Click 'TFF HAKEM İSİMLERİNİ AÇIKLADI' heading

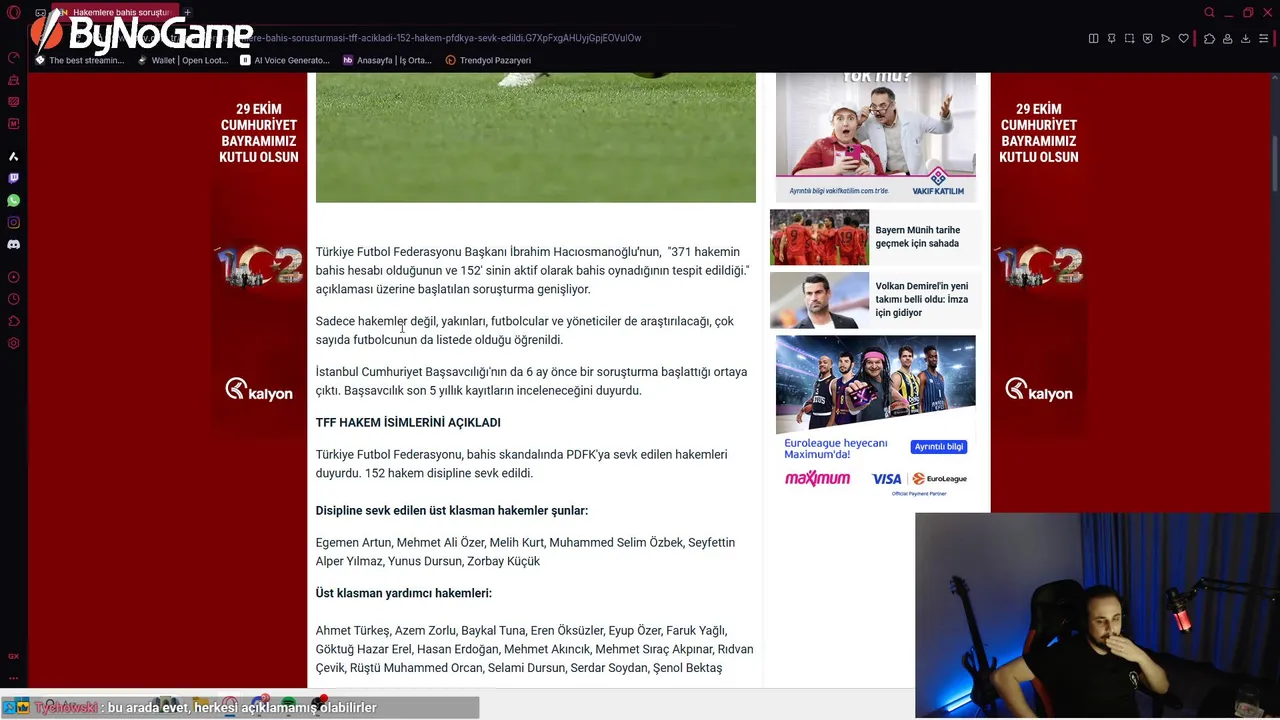tap(408, 423)
